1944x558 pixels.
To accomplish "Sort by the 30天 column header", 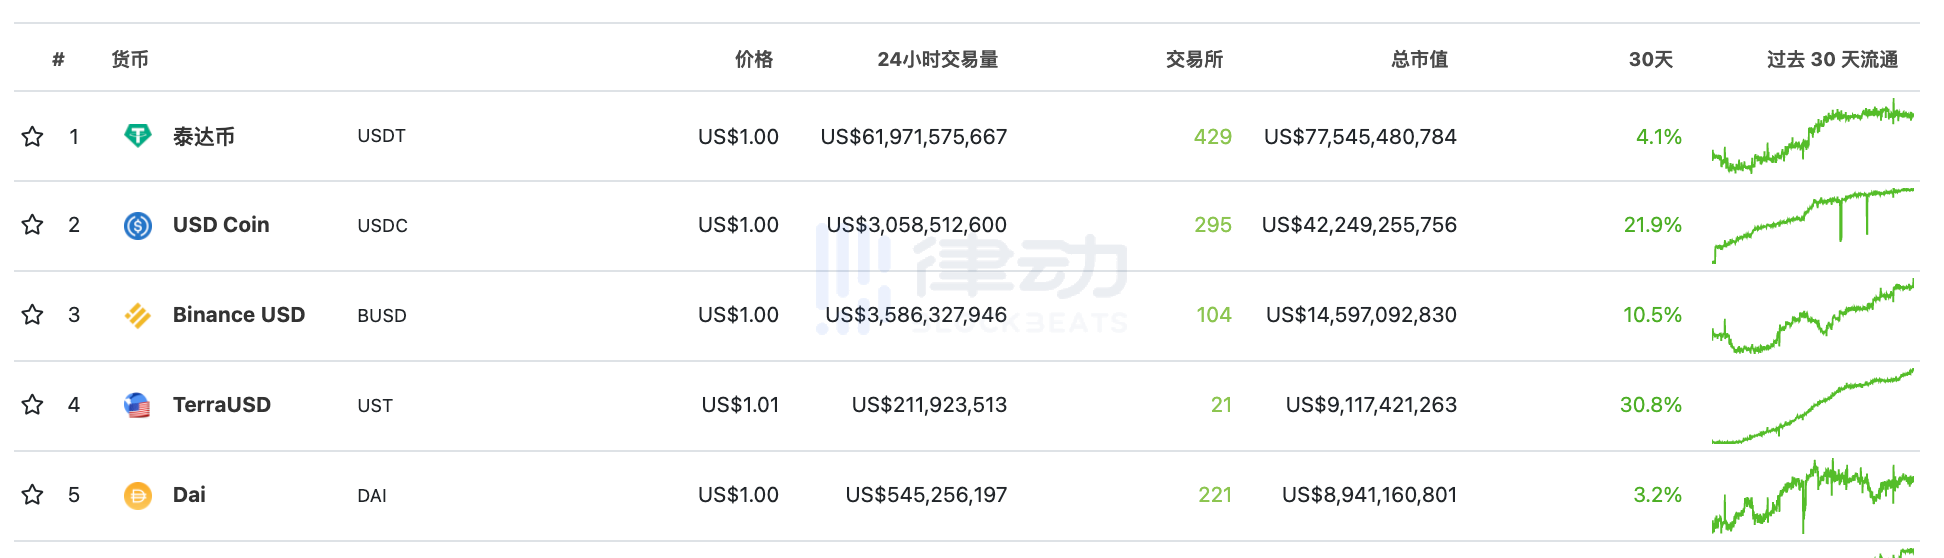I will 1650,60.
